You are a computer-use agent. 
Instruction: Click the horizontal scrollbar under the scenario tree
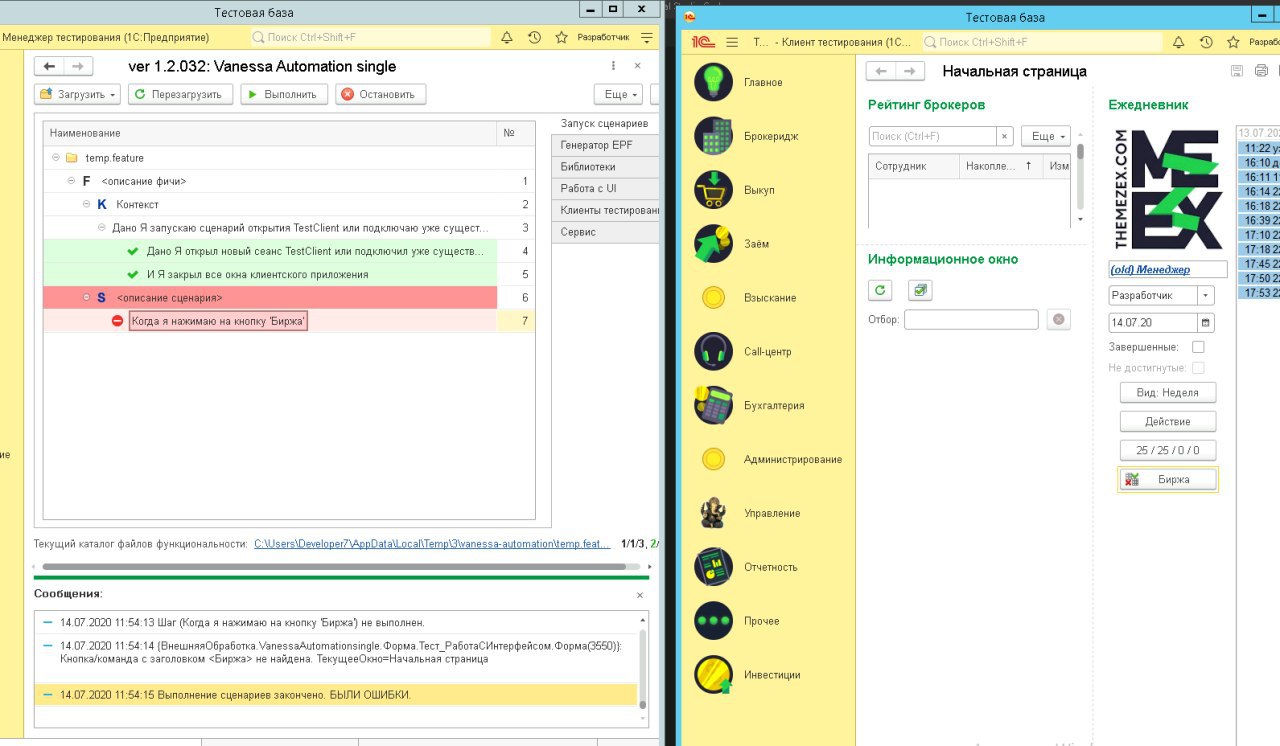coord(330,566)
